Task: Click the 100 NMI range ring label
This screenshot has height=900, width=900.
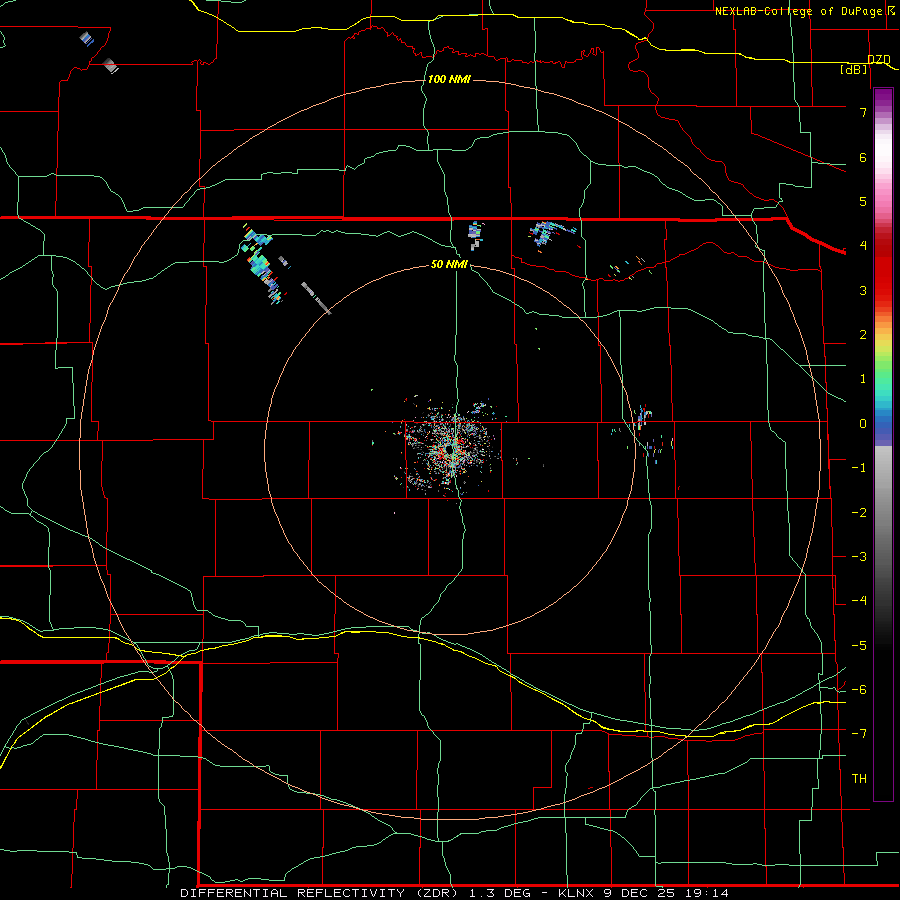Action: tap(449, 79)
